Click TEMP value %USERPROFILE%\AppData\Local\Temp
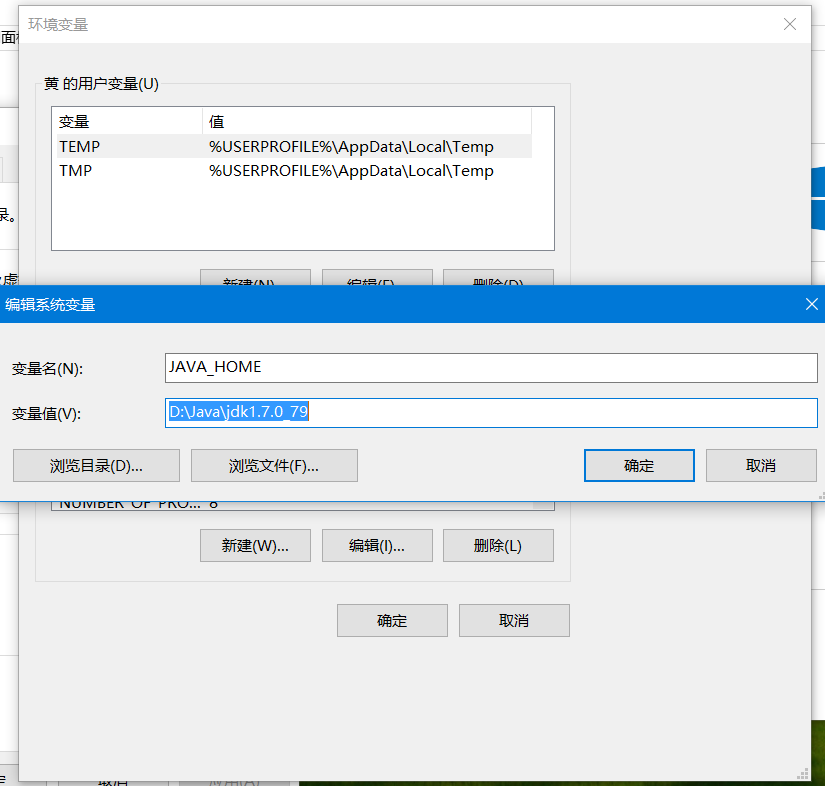 [x=351, y=147]
